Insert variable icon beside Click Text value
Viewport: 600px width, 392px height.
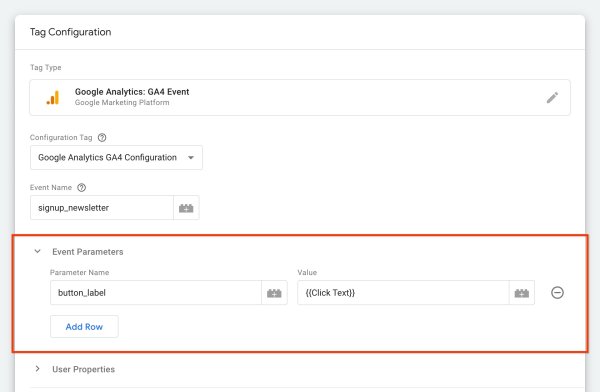coord(522,293)
